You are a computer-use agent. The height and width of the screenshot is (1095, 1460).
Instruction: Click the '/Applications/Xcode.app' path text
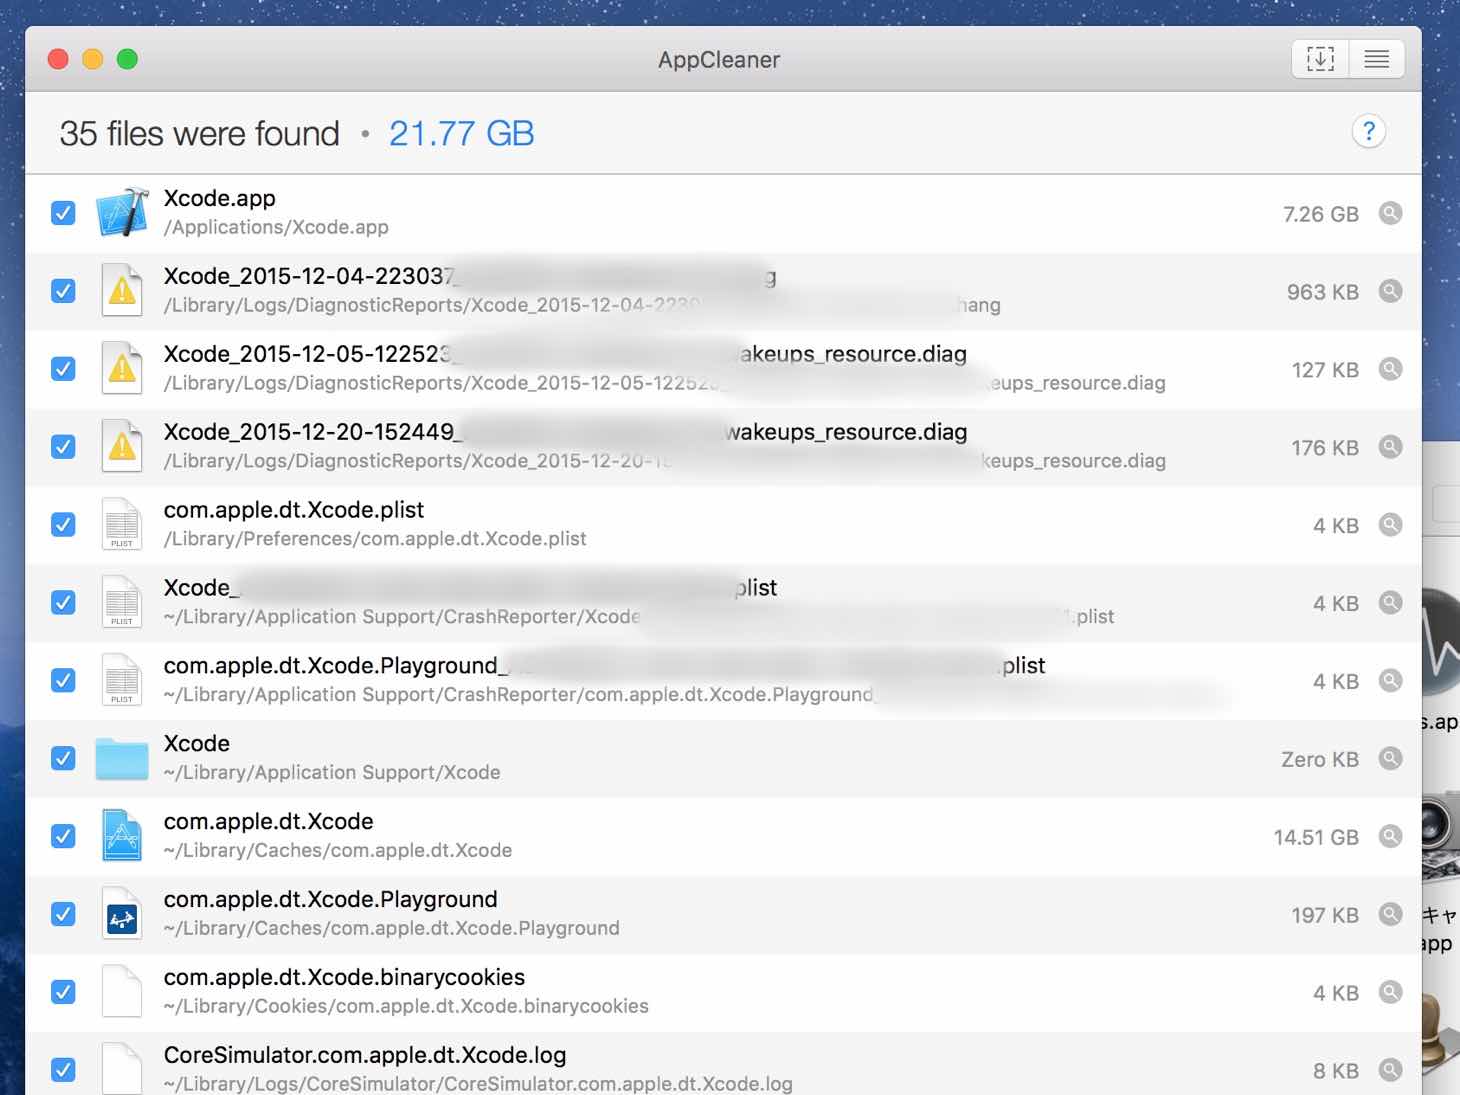(276, 227)
